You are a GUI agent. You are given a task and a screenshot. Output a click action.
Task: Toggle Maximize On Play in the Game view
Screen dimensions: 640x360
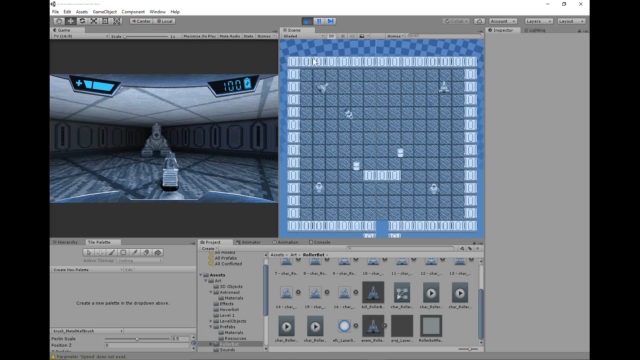point(199,36)
